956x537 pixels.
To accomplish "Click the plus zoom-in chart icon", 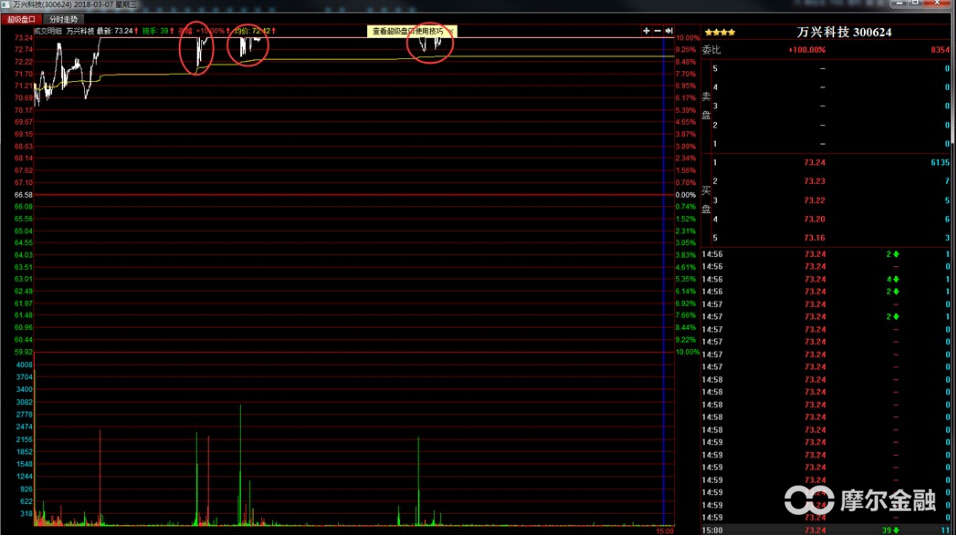I will tap(646, 30).
